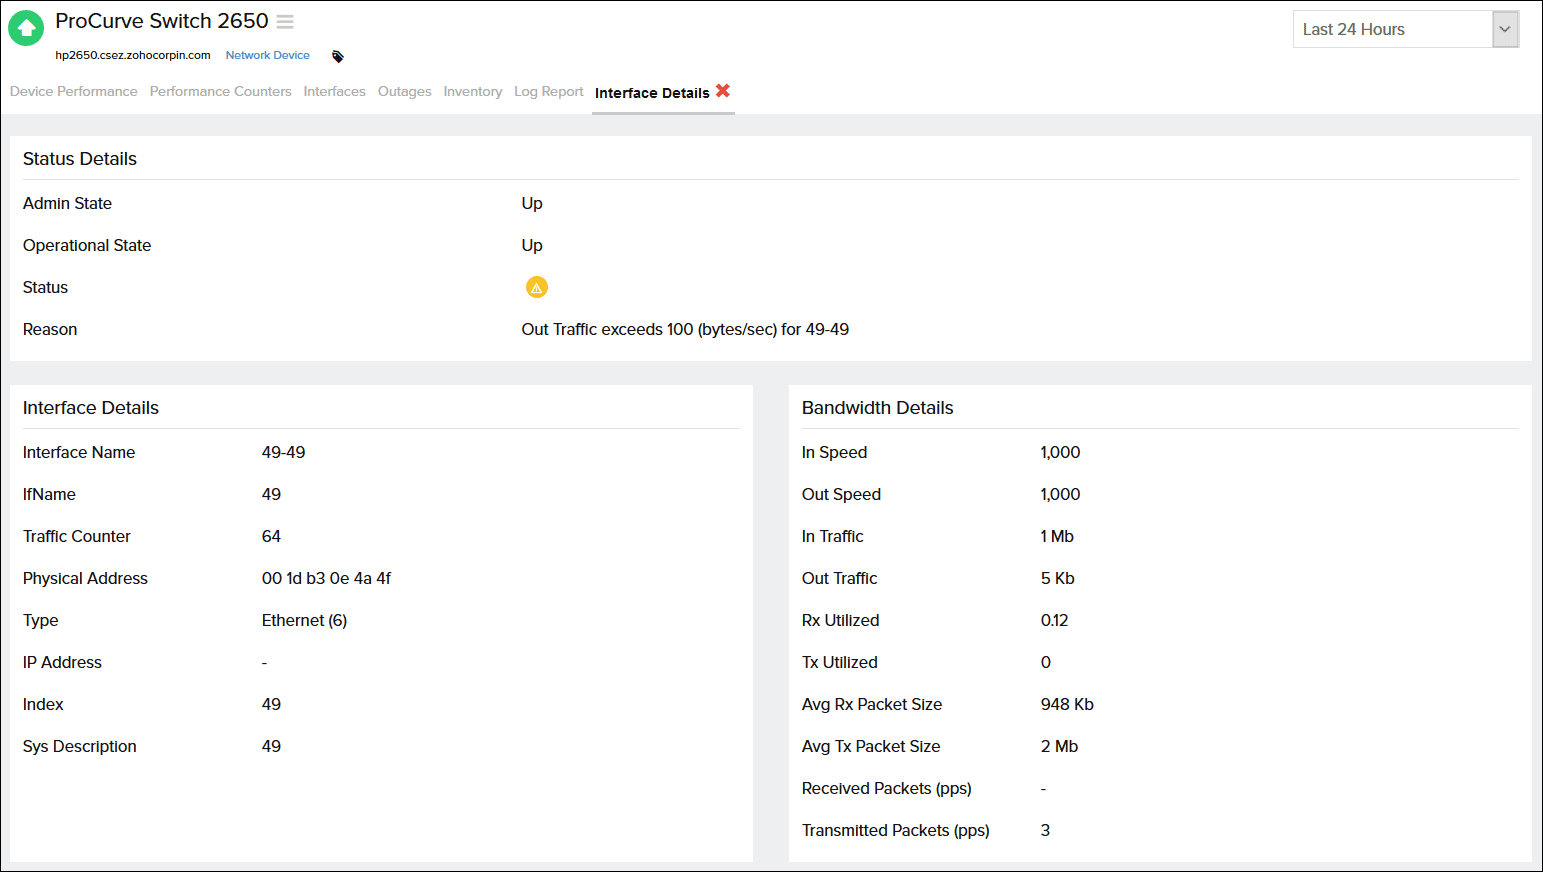Click the tag icon next to Network Device
The width and height of the screenshot is (1543, 872).
pyautogui.click(x=338, y=57)
